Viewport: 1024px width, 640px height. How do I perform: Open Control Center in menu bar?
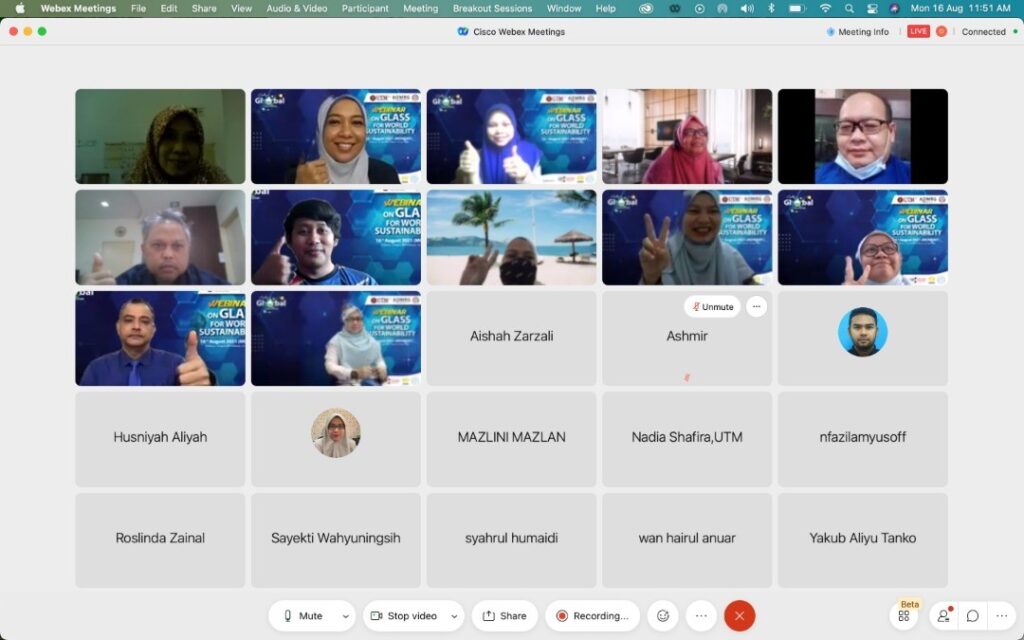pos(872,8)
